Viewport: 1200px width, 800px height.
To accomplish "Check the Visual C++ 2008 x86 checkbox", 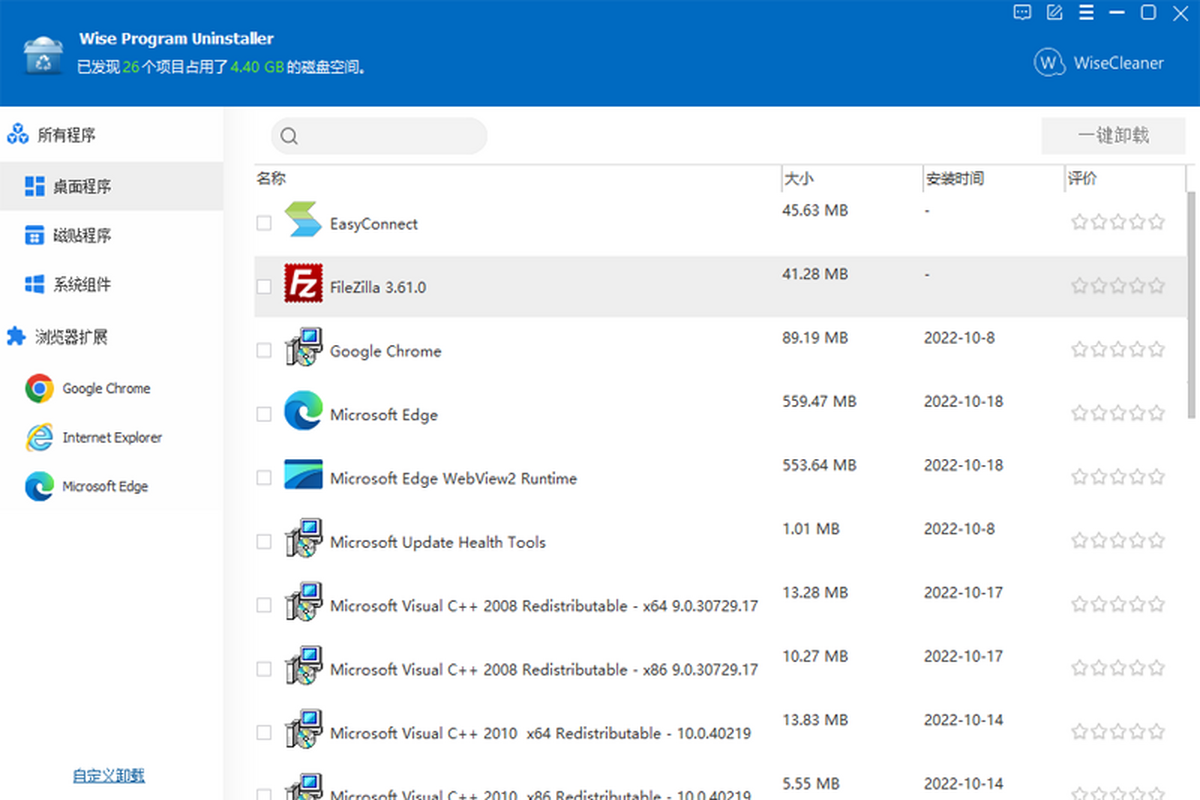I will pos(264,669).
